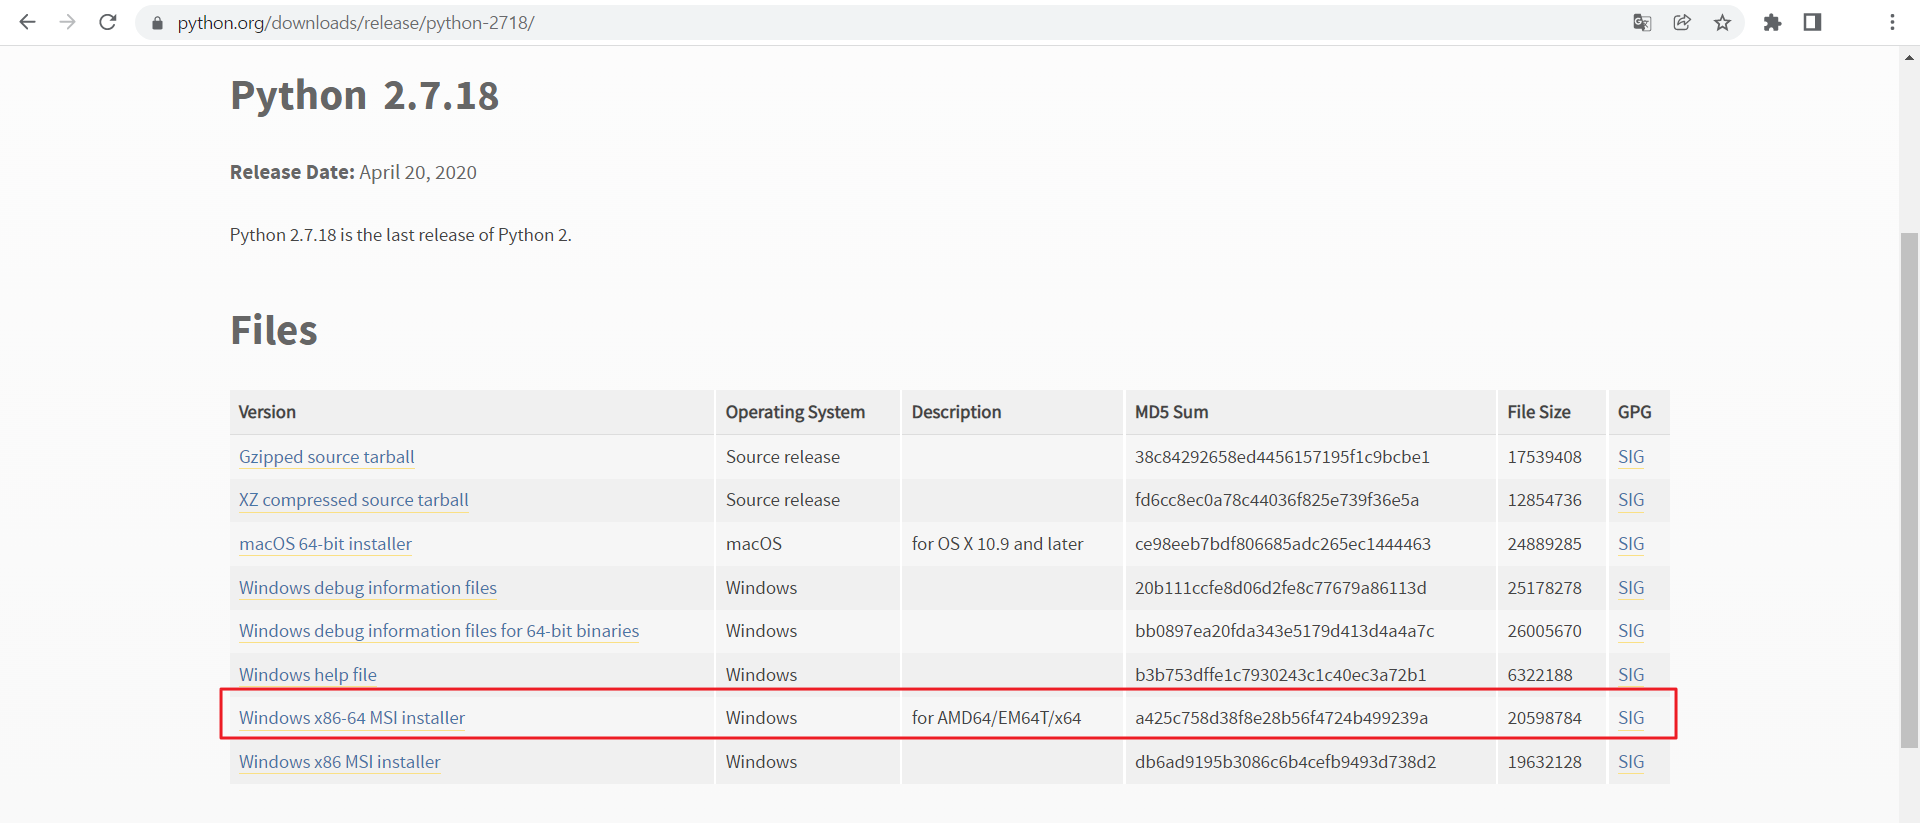Download Windows help file

(308, 675)
